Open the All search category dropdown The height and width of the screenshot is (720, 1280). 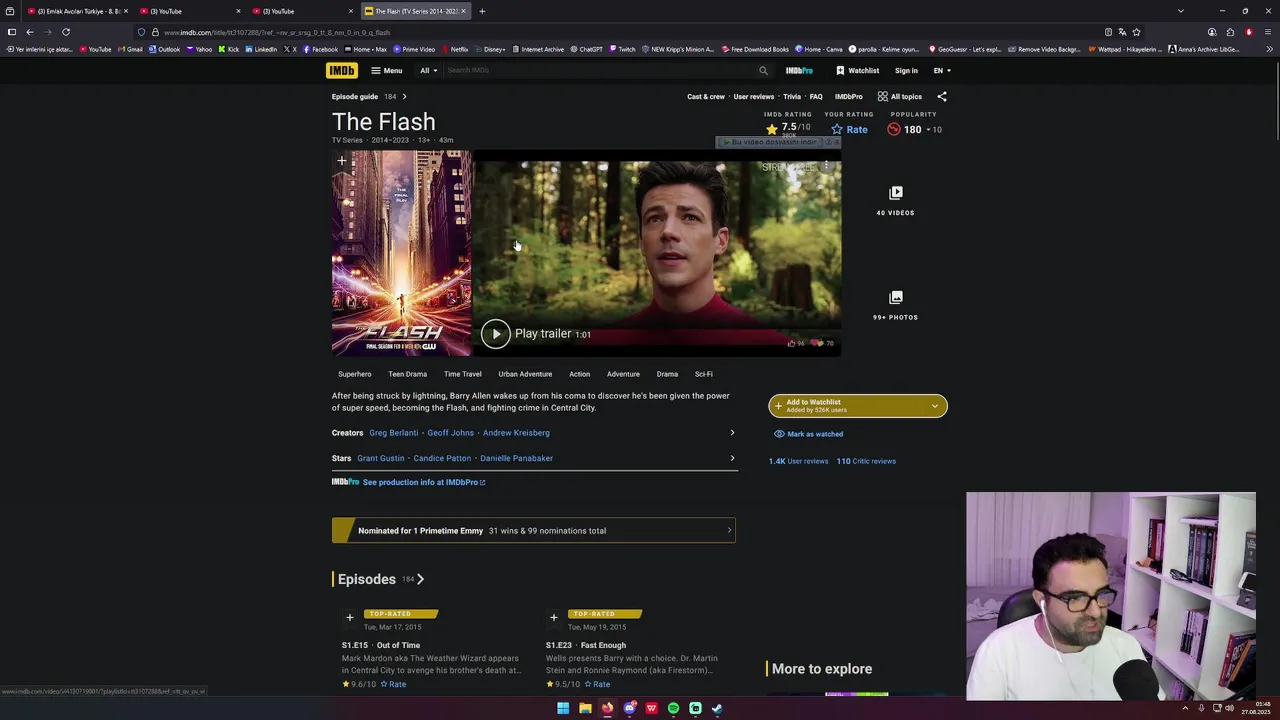coord(428,70)
